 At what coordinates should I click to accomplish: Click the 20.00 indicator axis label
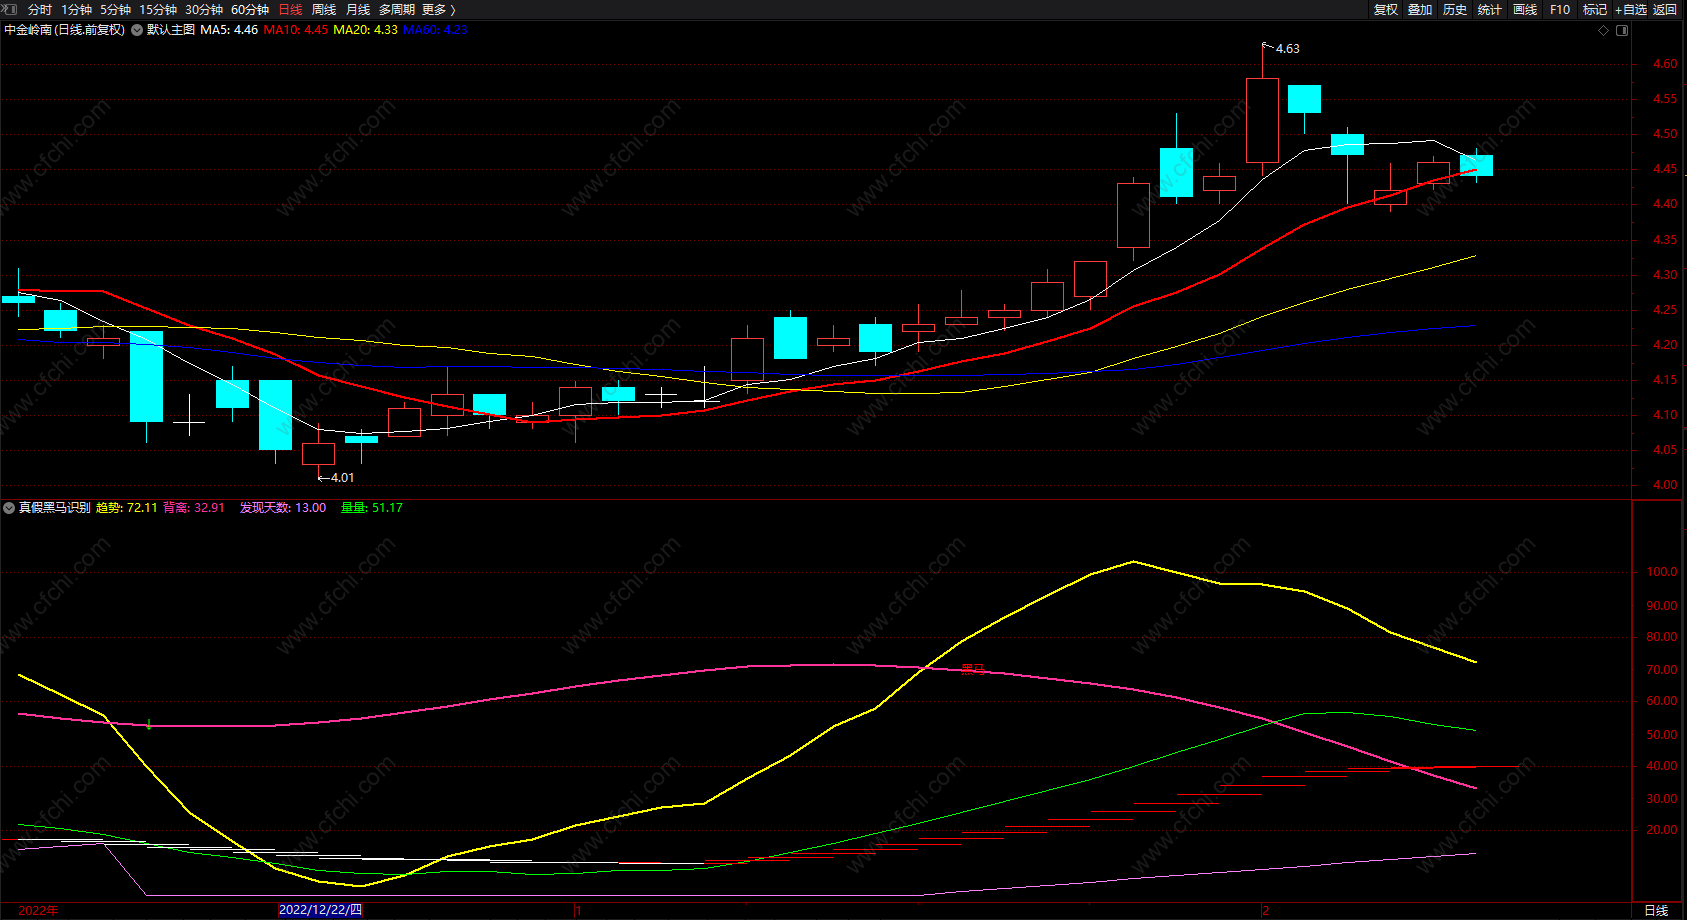[x=1662, y=830]
